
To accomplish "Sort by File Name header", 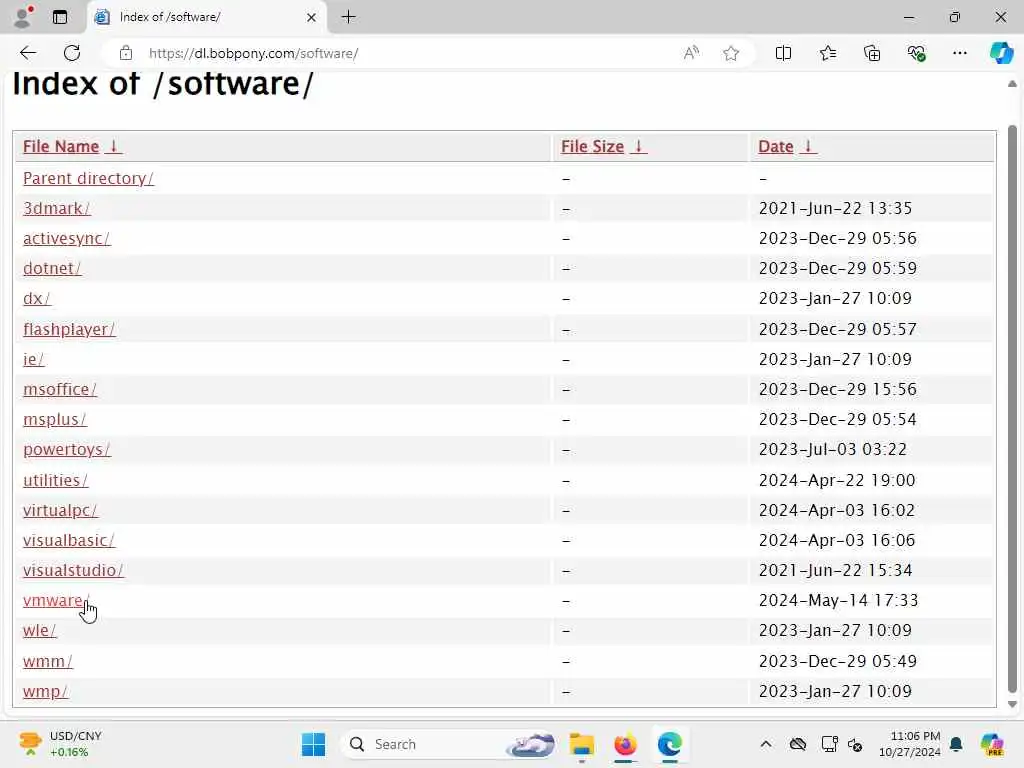I will (72, 146).
